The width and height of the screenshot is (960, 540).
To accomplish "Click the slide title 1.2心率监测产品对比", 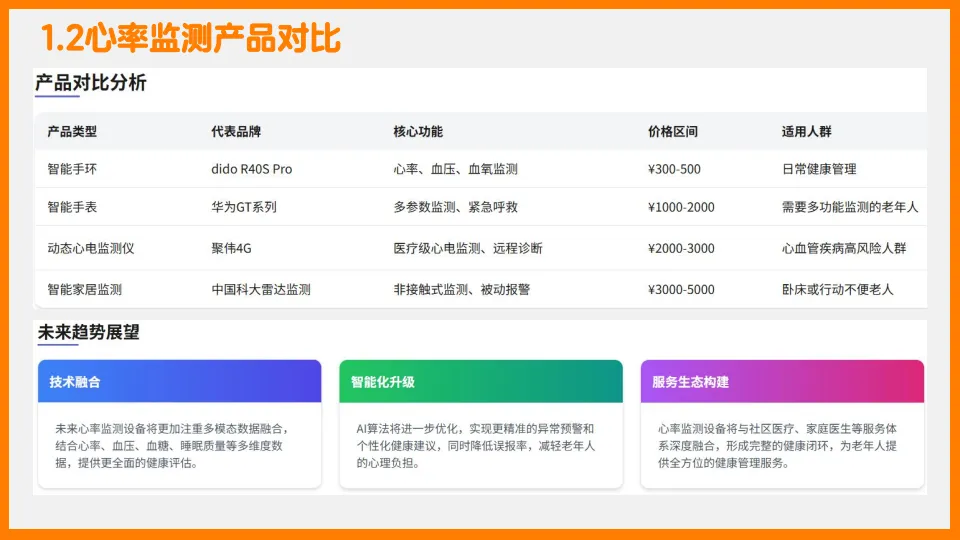I will pyautogui.click(x=190, y=39).
